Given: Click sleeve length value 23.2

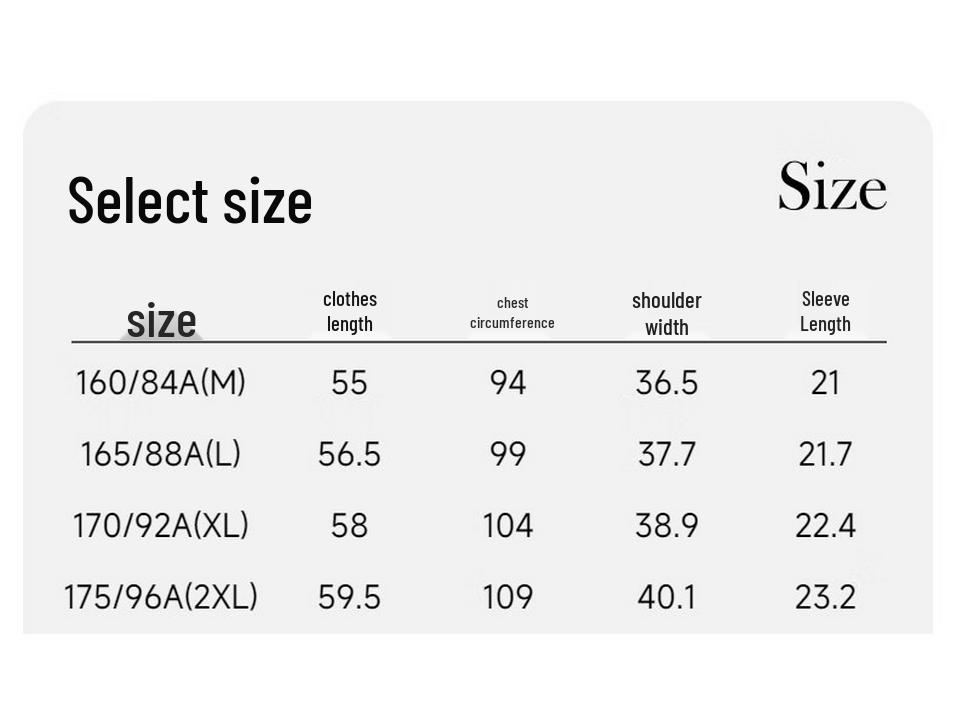Looking at the screenshot, I should tap(825, 597).
